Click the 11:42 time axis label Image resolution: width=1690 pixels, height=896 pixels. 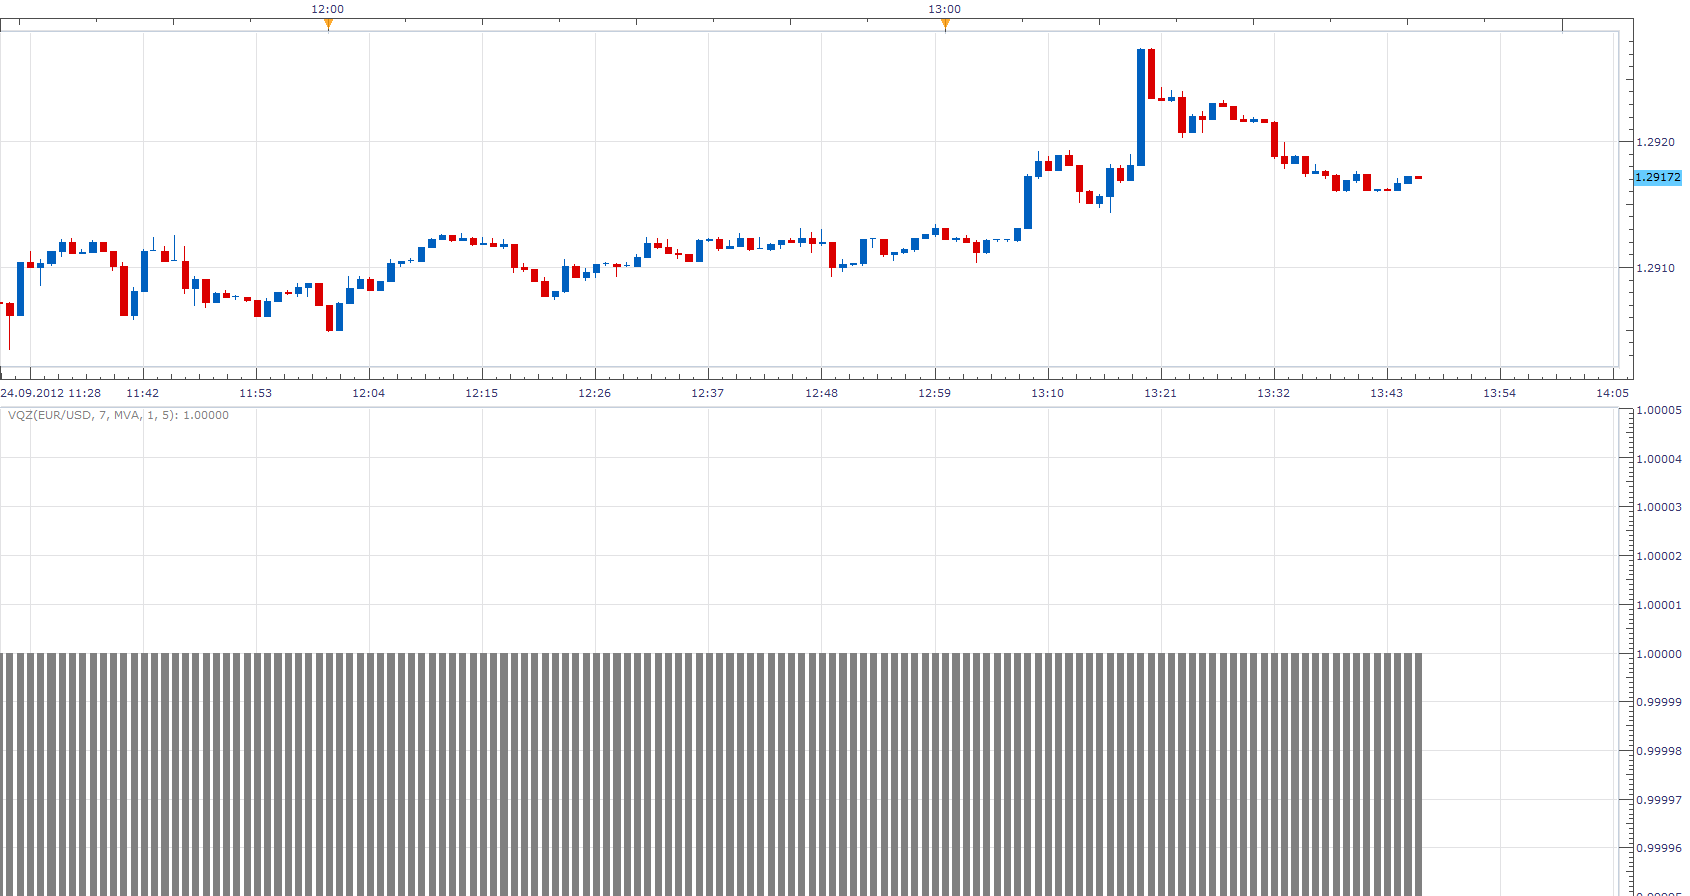pos(143,393)
